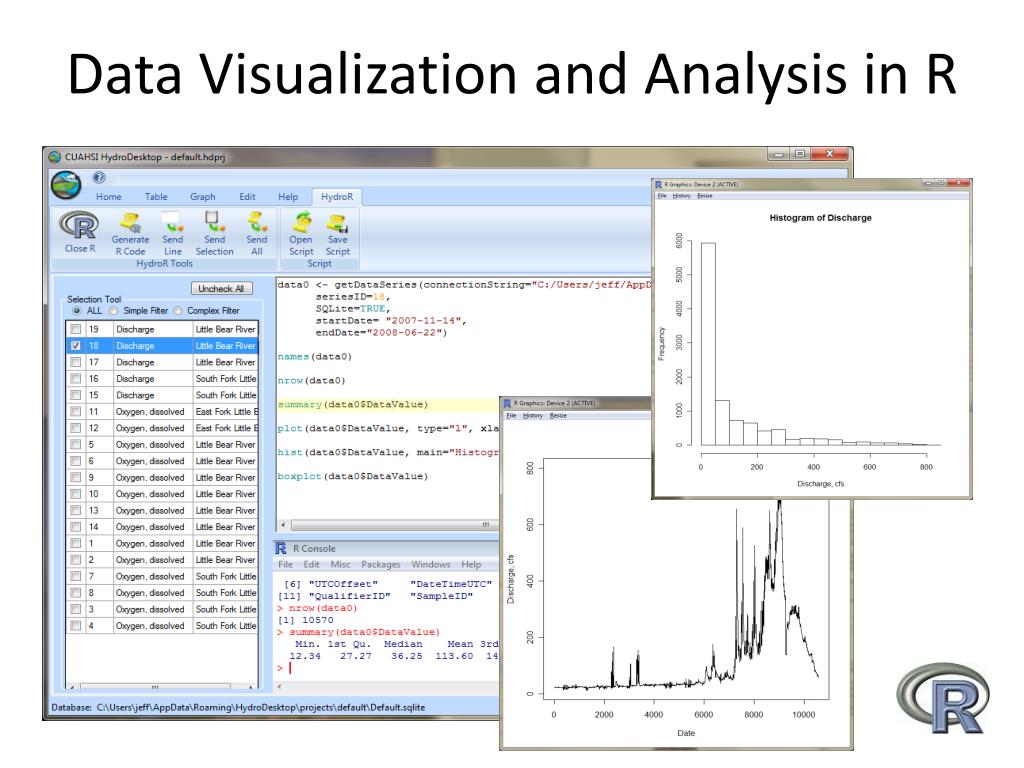Check the box for series 16 Discharge
This screenshot has height=768, width=1024.
(76, 378)
